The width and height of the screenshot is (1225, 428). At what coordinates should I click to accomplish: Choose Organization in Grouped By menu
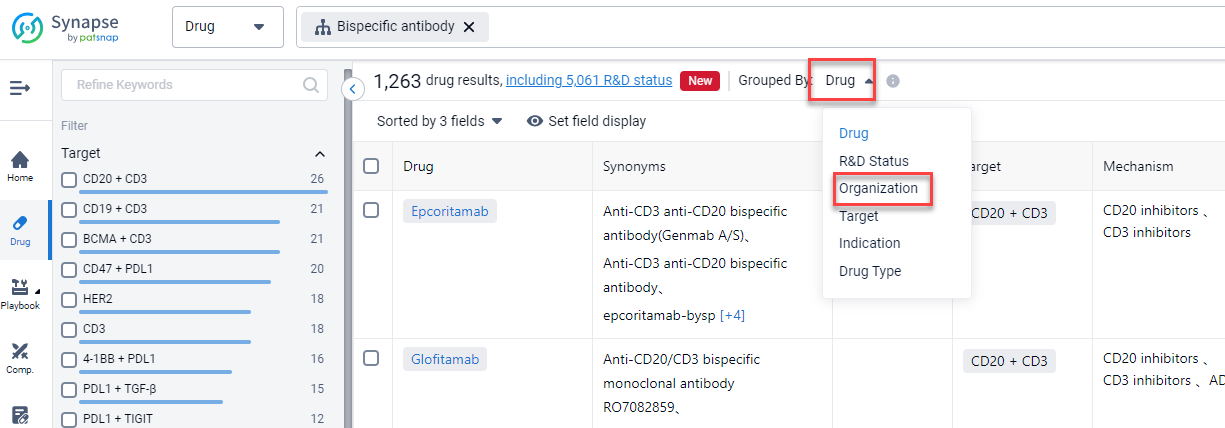coord(878,188)
